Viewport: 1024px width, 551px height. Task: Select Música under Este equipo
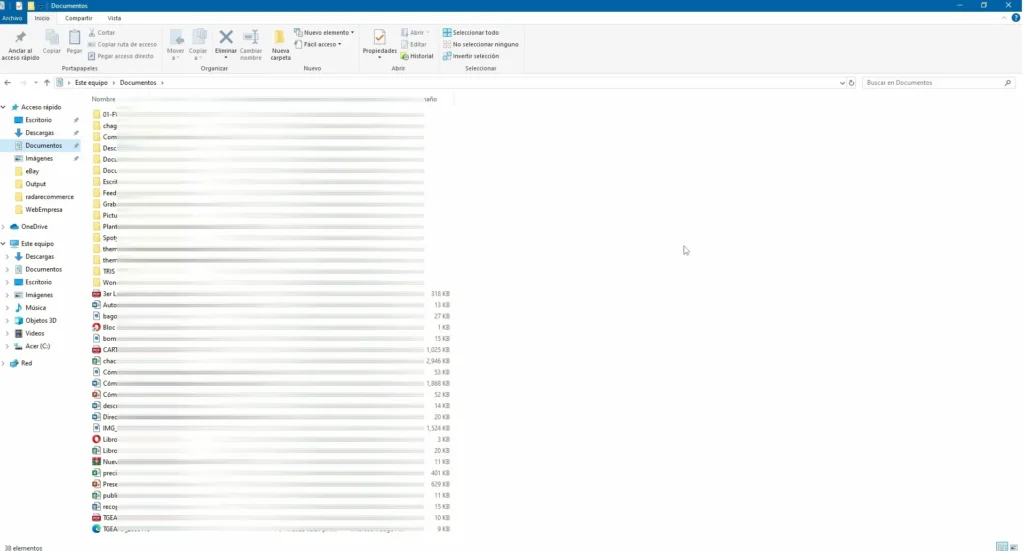pos(35,307)
